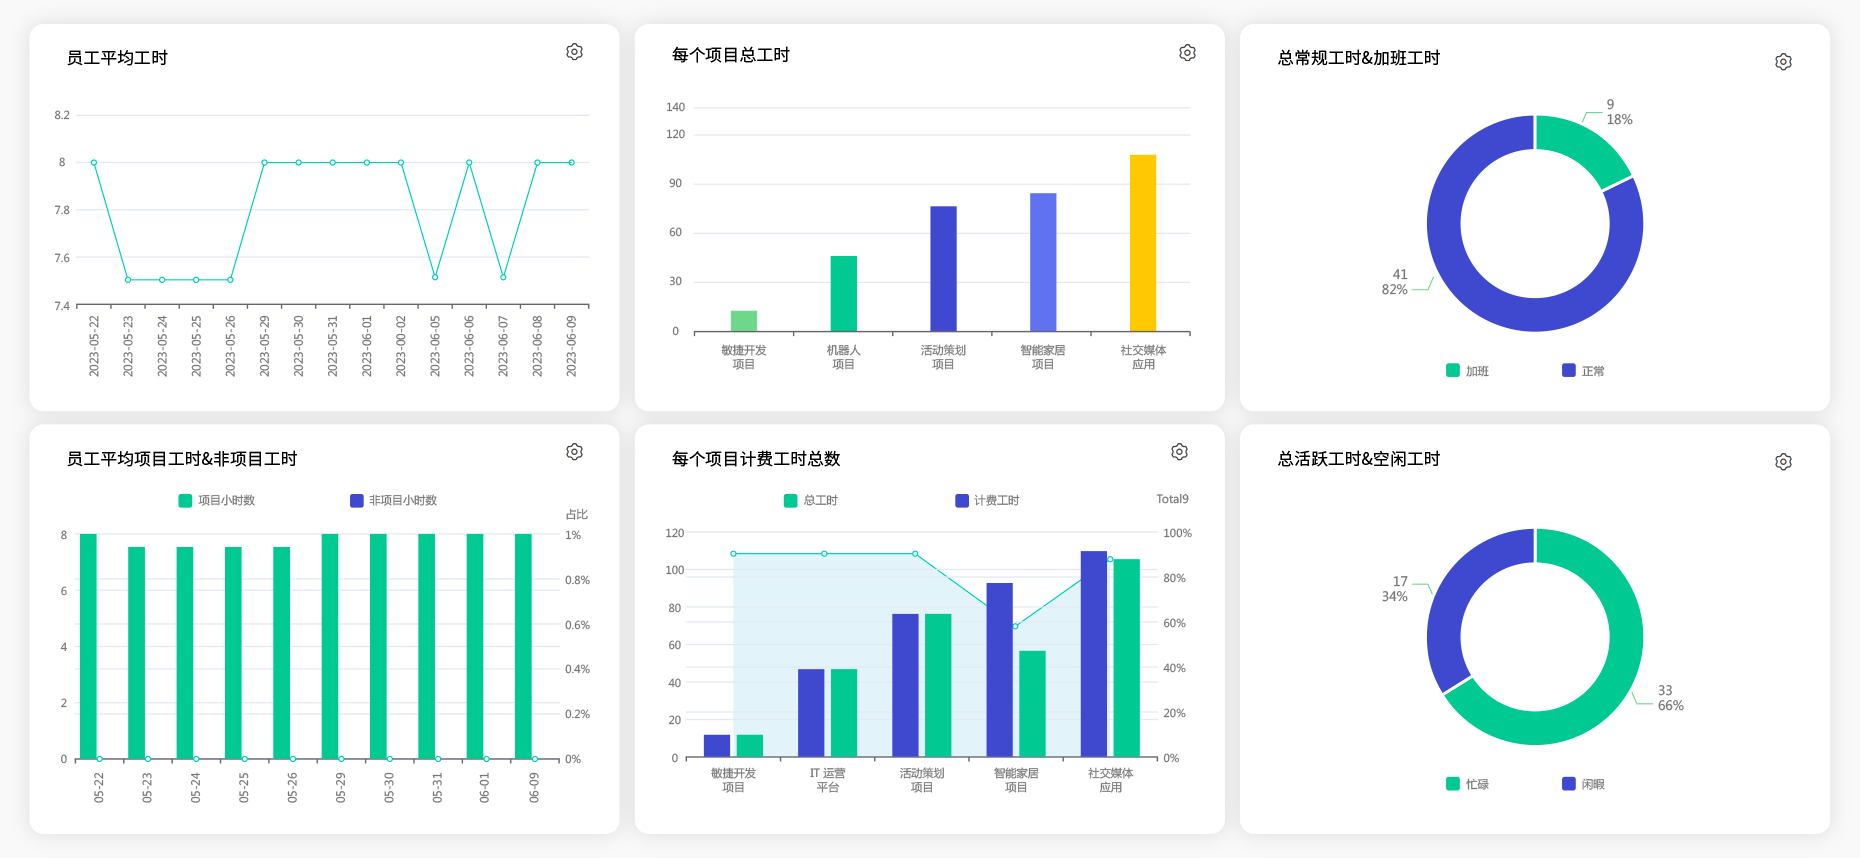Image resolution: width=1860 pixels, height=858 pixels.
Task: Click the yellow 社交媒体应用 bar
Action: [1143, 243]
